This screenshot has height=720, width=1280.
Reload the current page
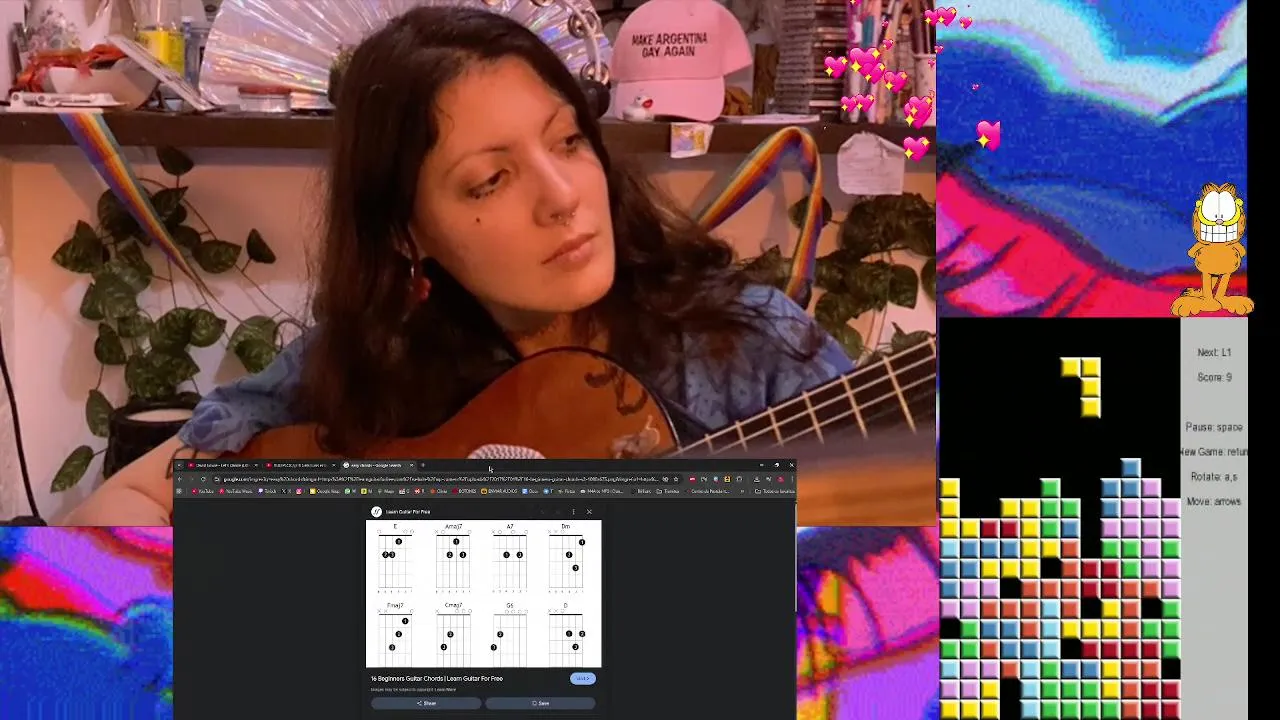pos(203,479)
